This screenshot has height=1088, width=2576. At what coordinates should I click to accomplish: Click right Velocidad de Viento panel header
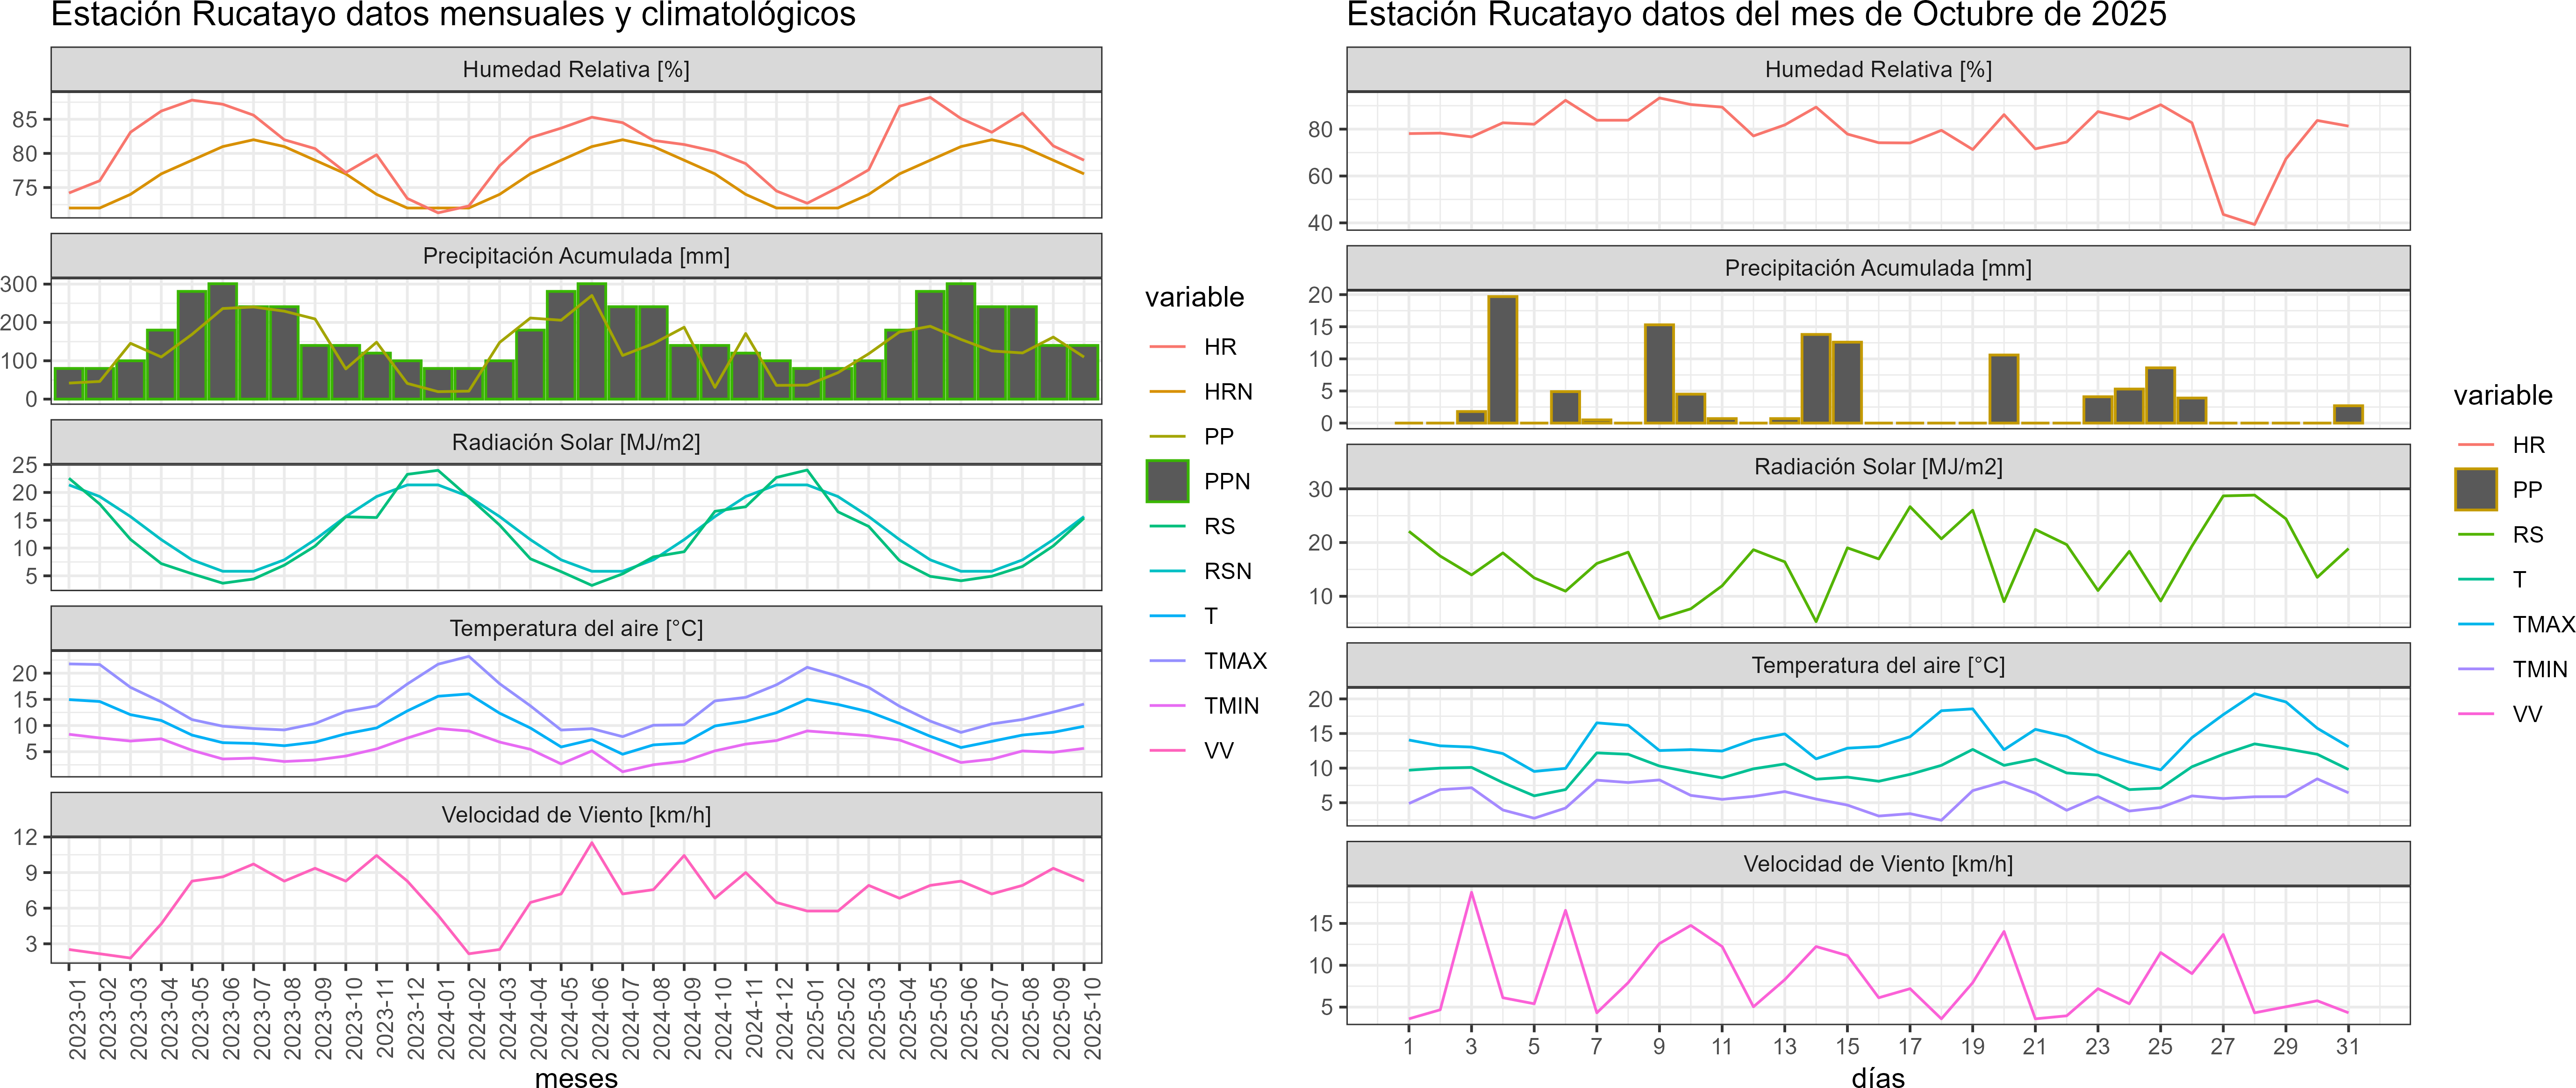1878,864
